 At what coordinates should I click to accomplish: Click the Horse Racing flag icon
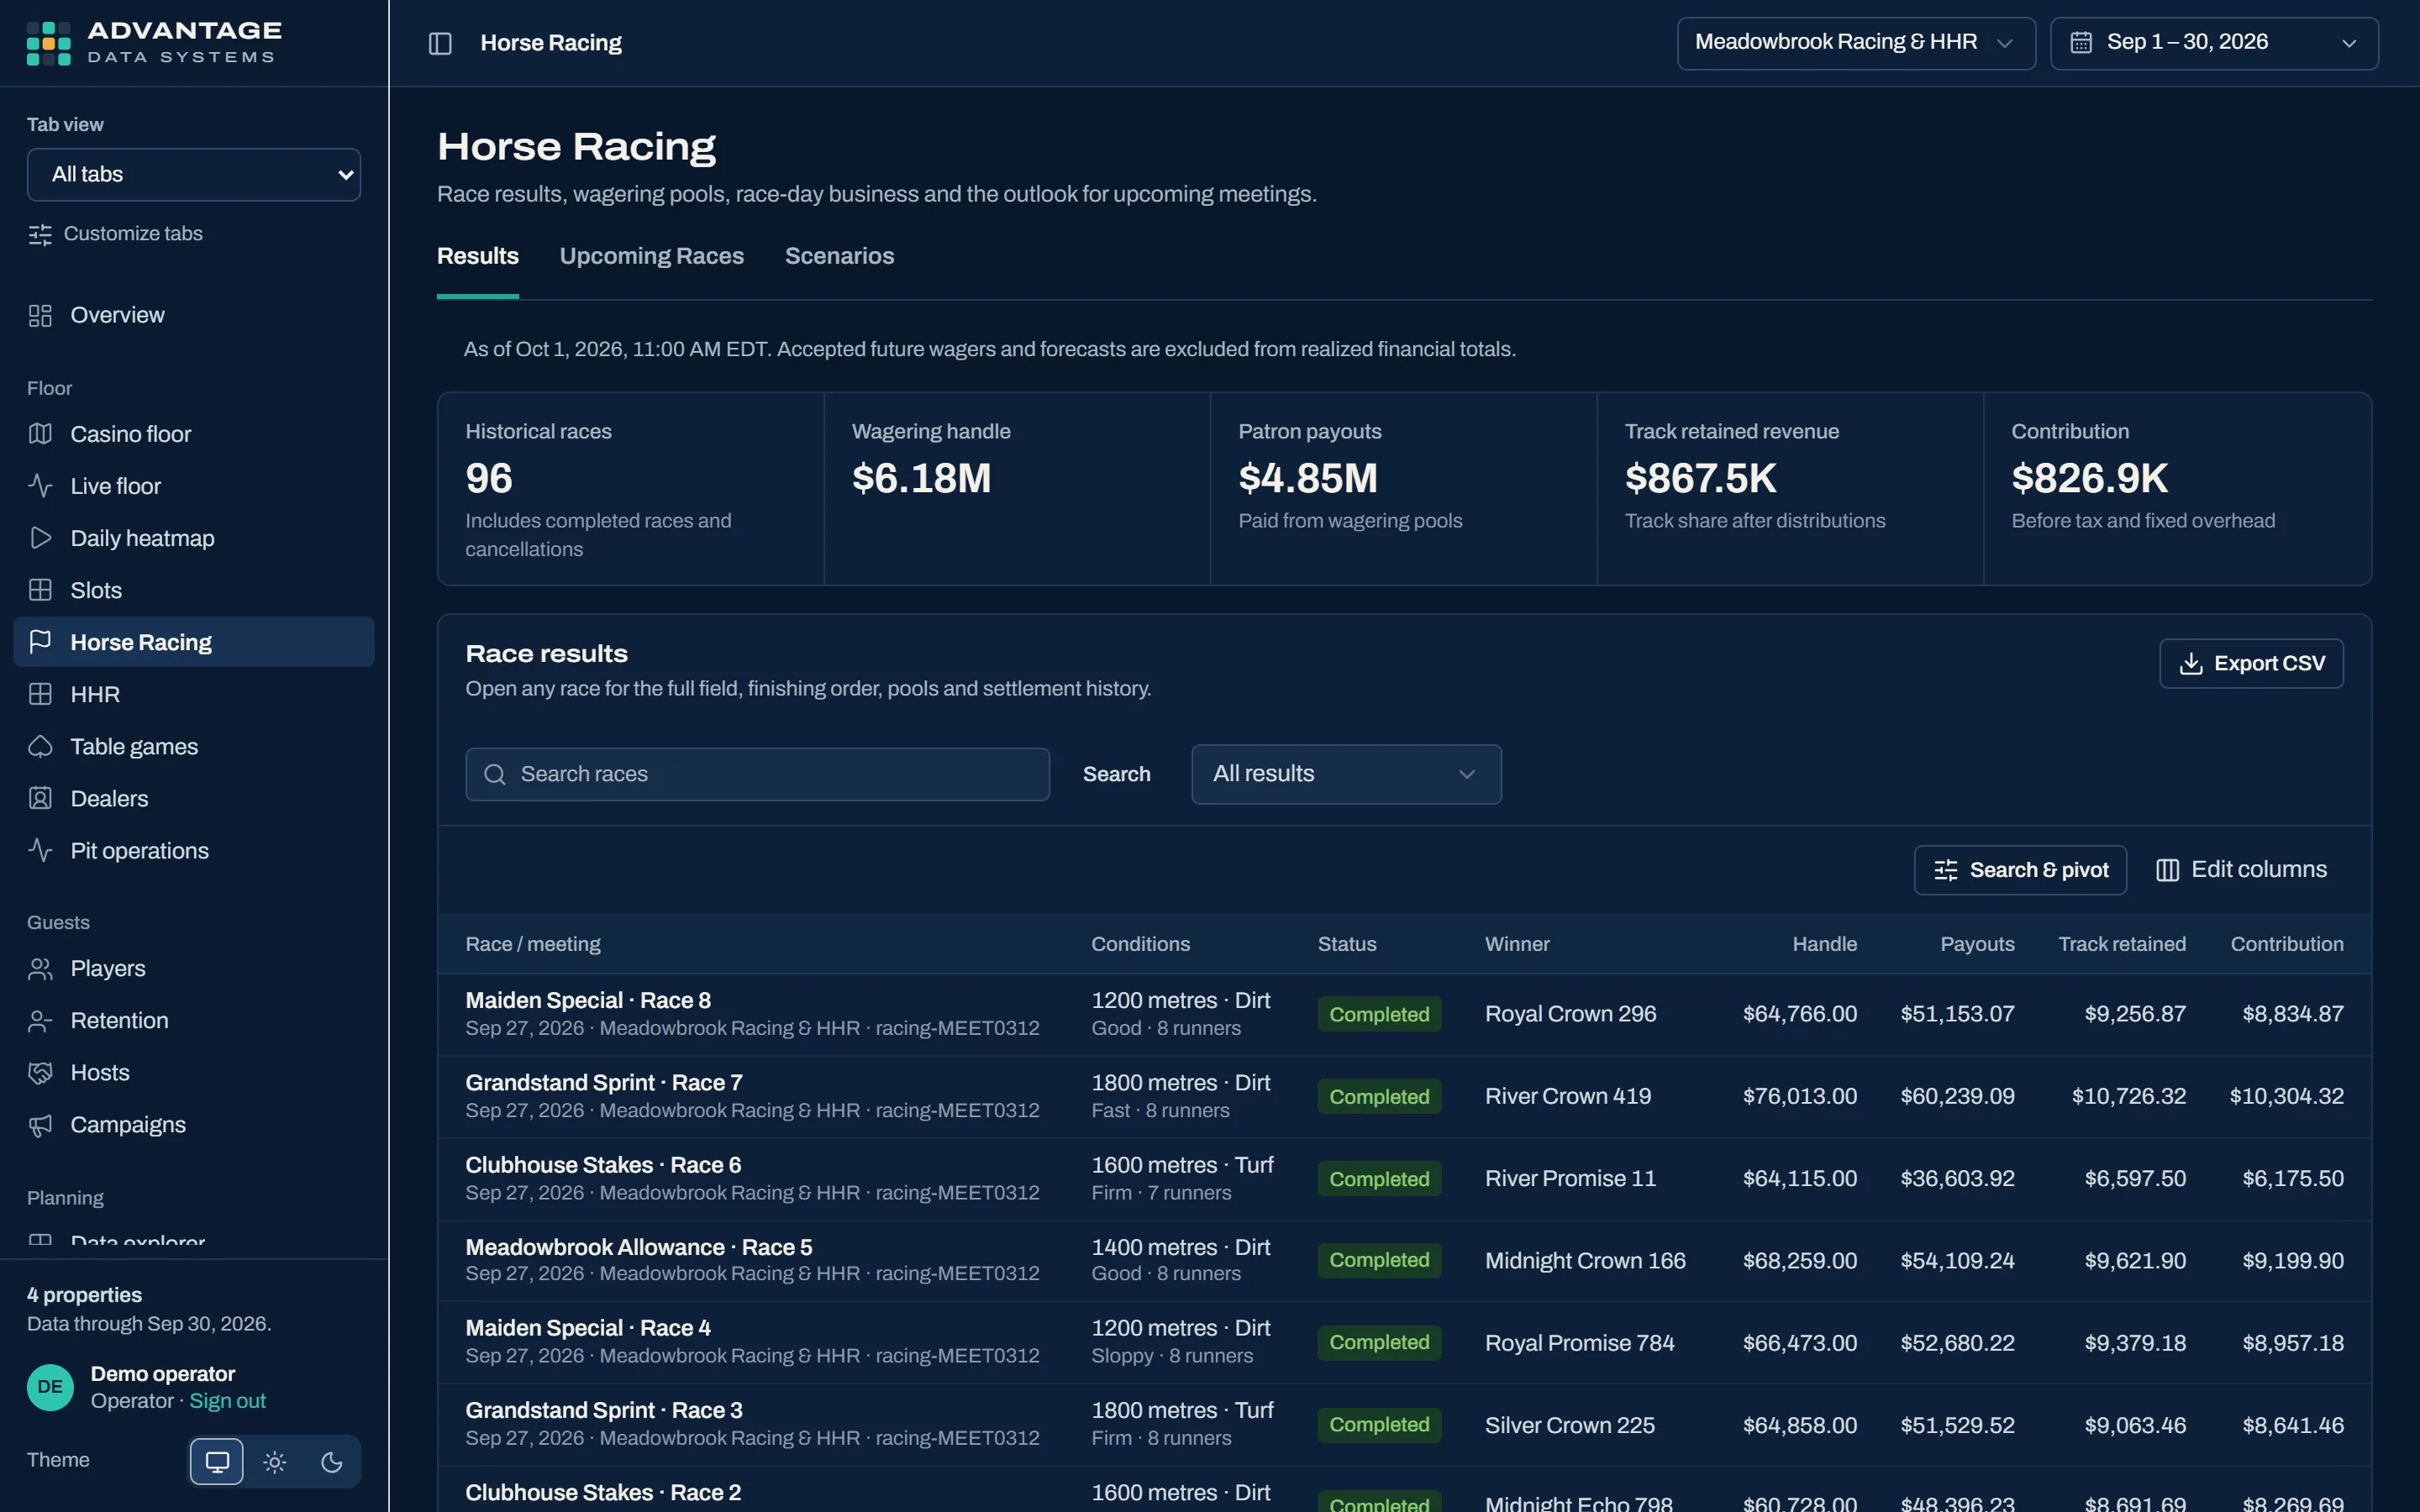pos(40,642)
